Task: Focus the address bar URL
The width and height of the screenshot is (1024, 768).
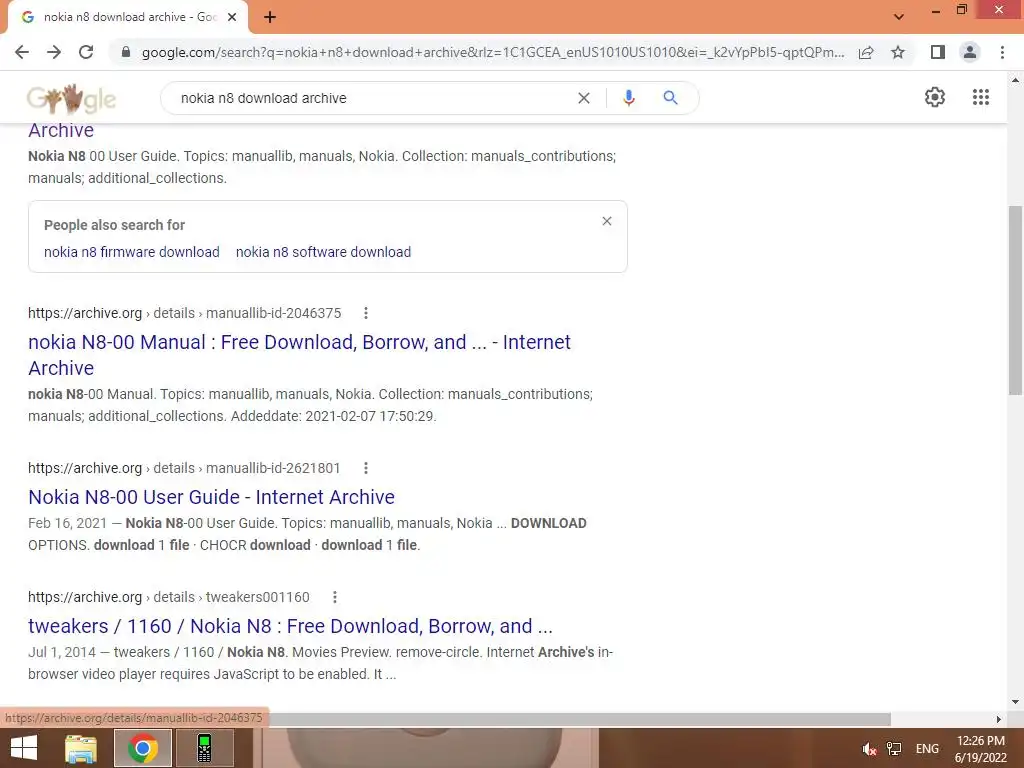Action: tap(493, 52)
